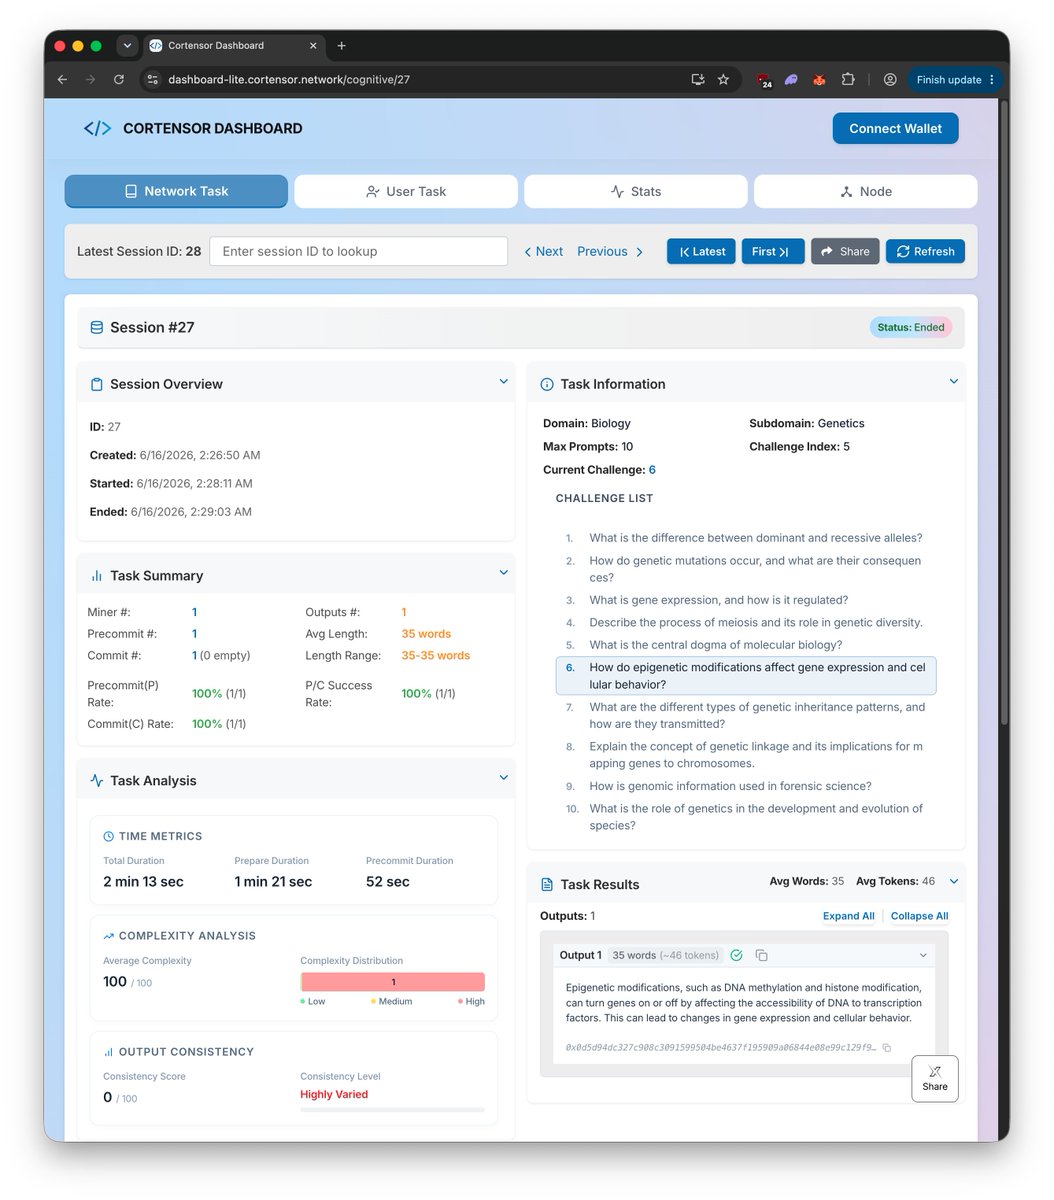Bookmark this page with the star icon

tap(723, 80)
